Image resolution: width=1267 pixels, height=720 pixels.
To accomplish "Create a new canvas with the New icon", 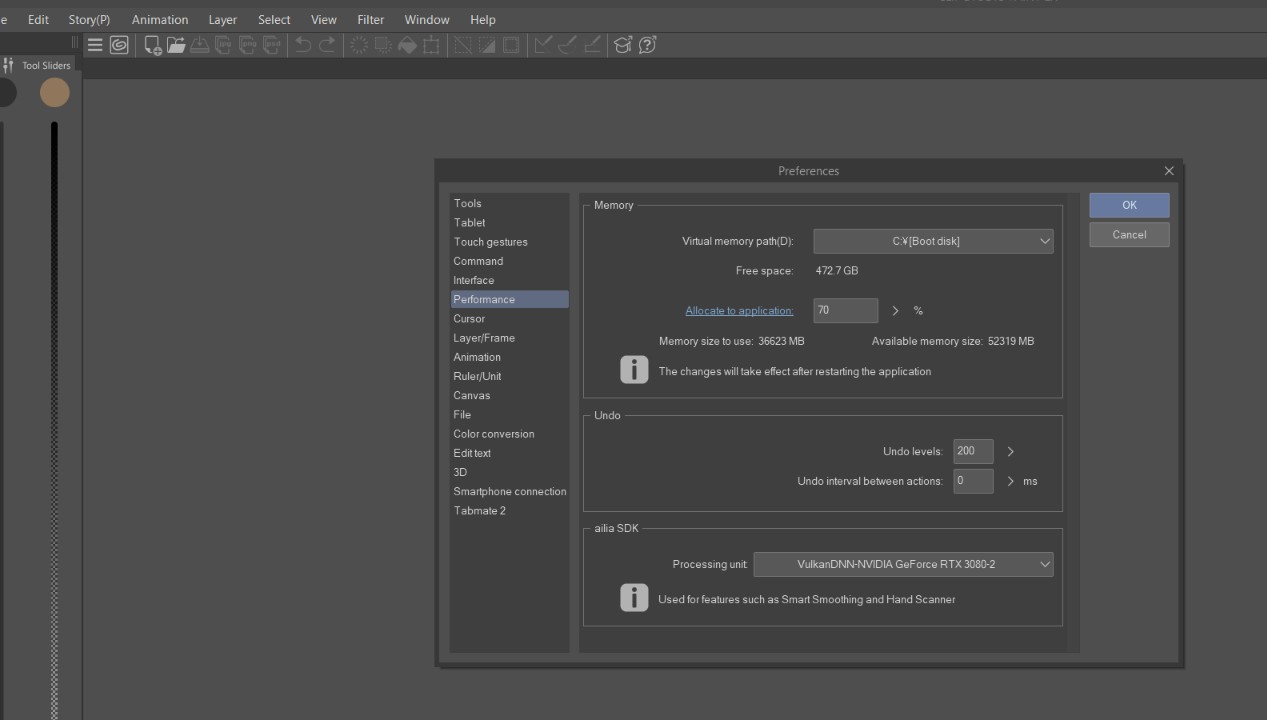I will pos(153,45).
